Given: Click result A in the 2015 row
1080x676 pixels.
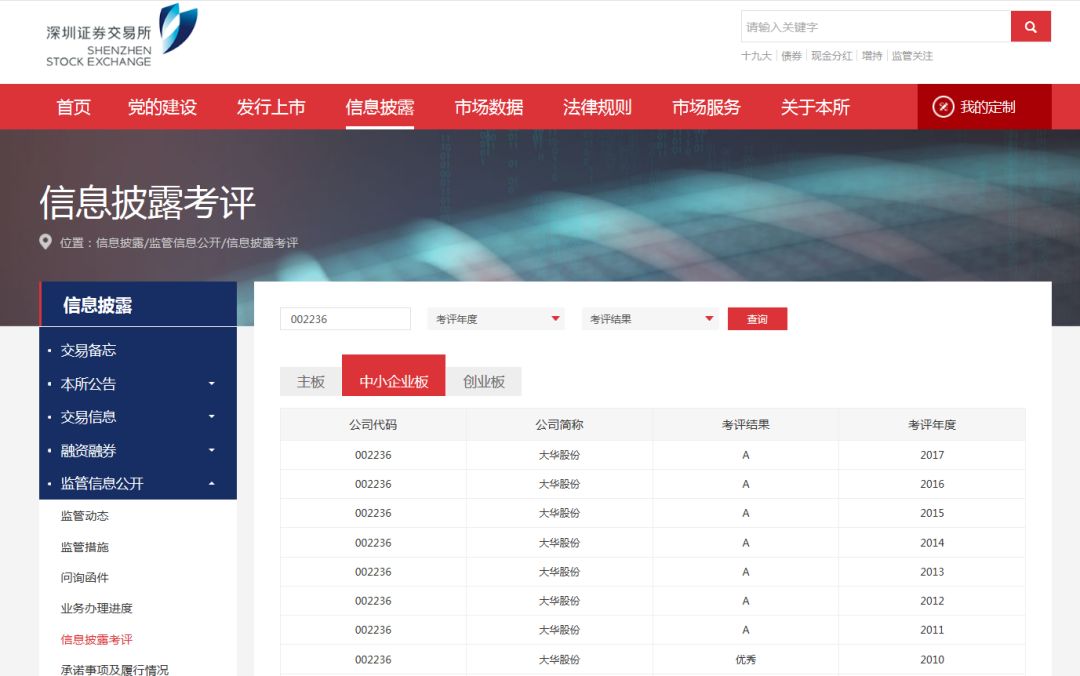Looking at the screenshot, I should click(x=746, y=513).
